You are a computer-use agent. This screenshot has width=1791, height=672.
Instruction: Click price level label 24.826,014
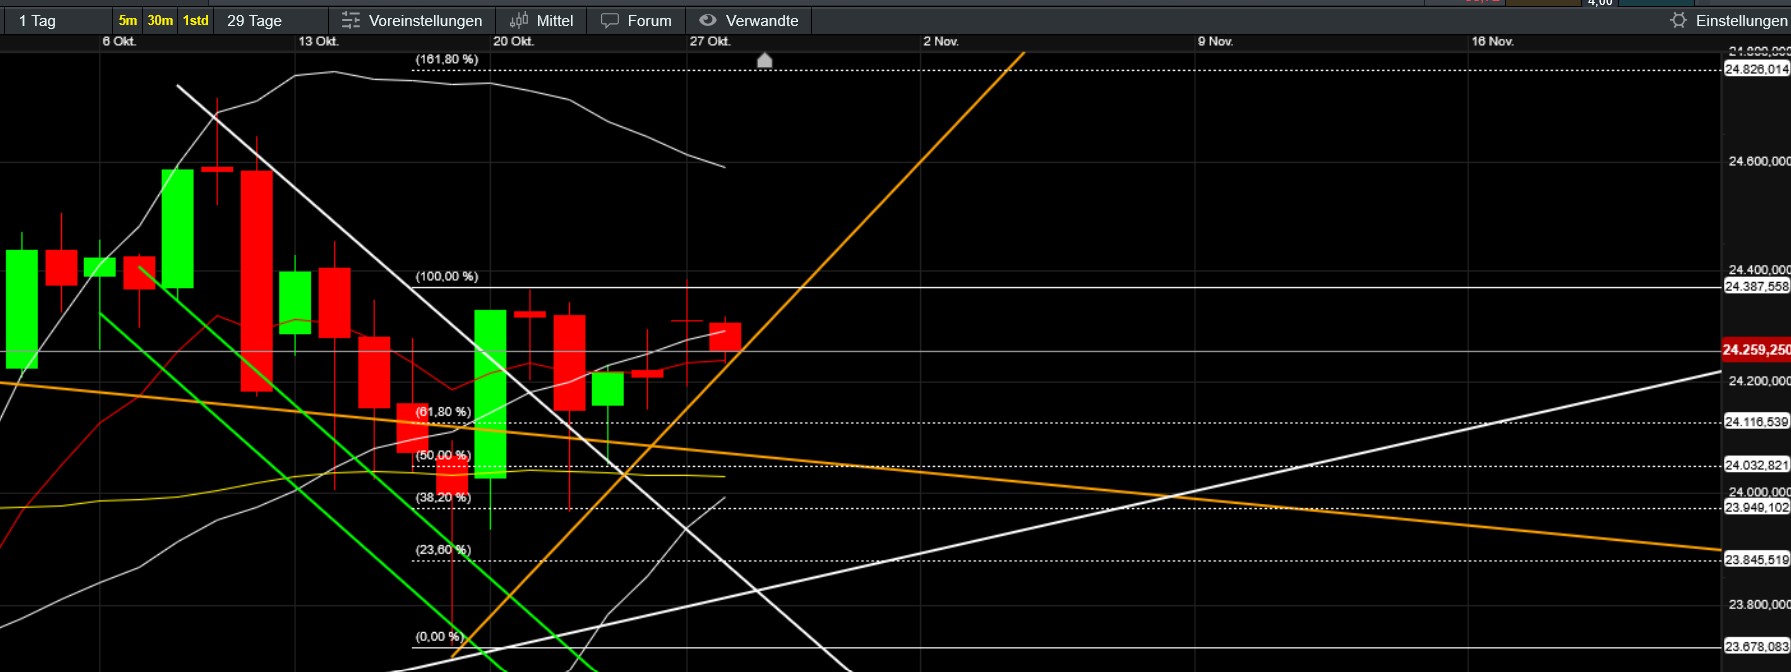(x=1757, y=69)
